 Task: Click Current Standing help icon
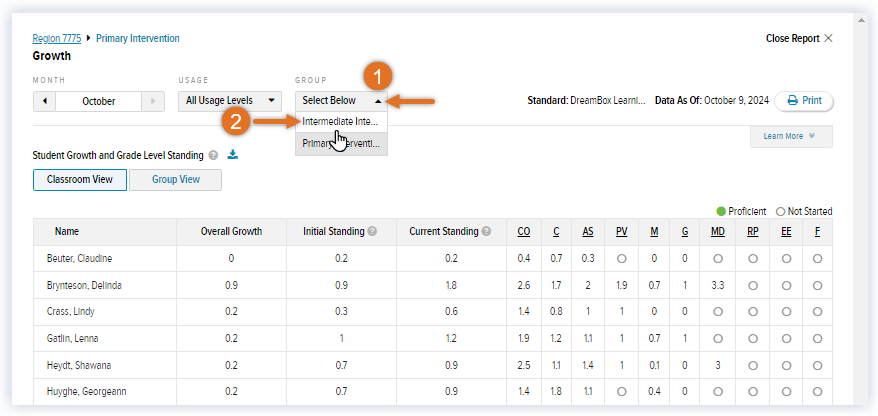(486, 231)
